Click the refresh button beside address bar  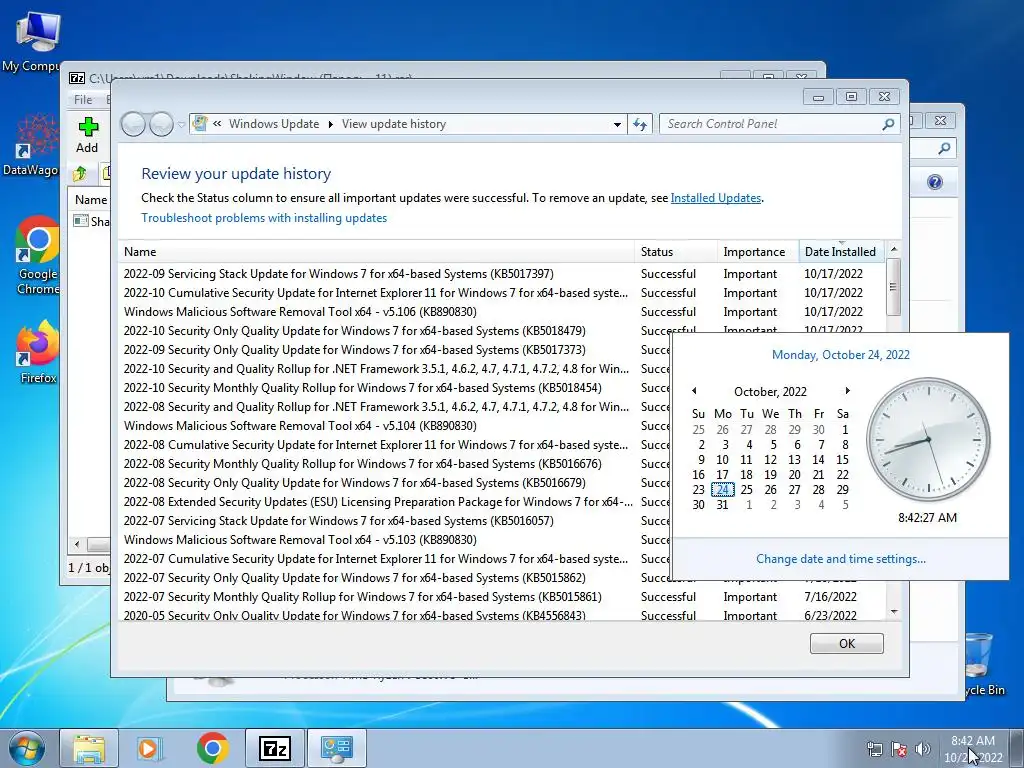[640, 124]
